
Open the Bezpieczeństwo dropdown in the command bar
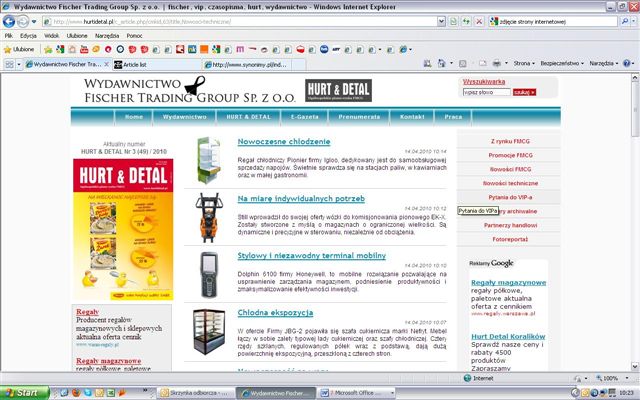pos(562,64)
